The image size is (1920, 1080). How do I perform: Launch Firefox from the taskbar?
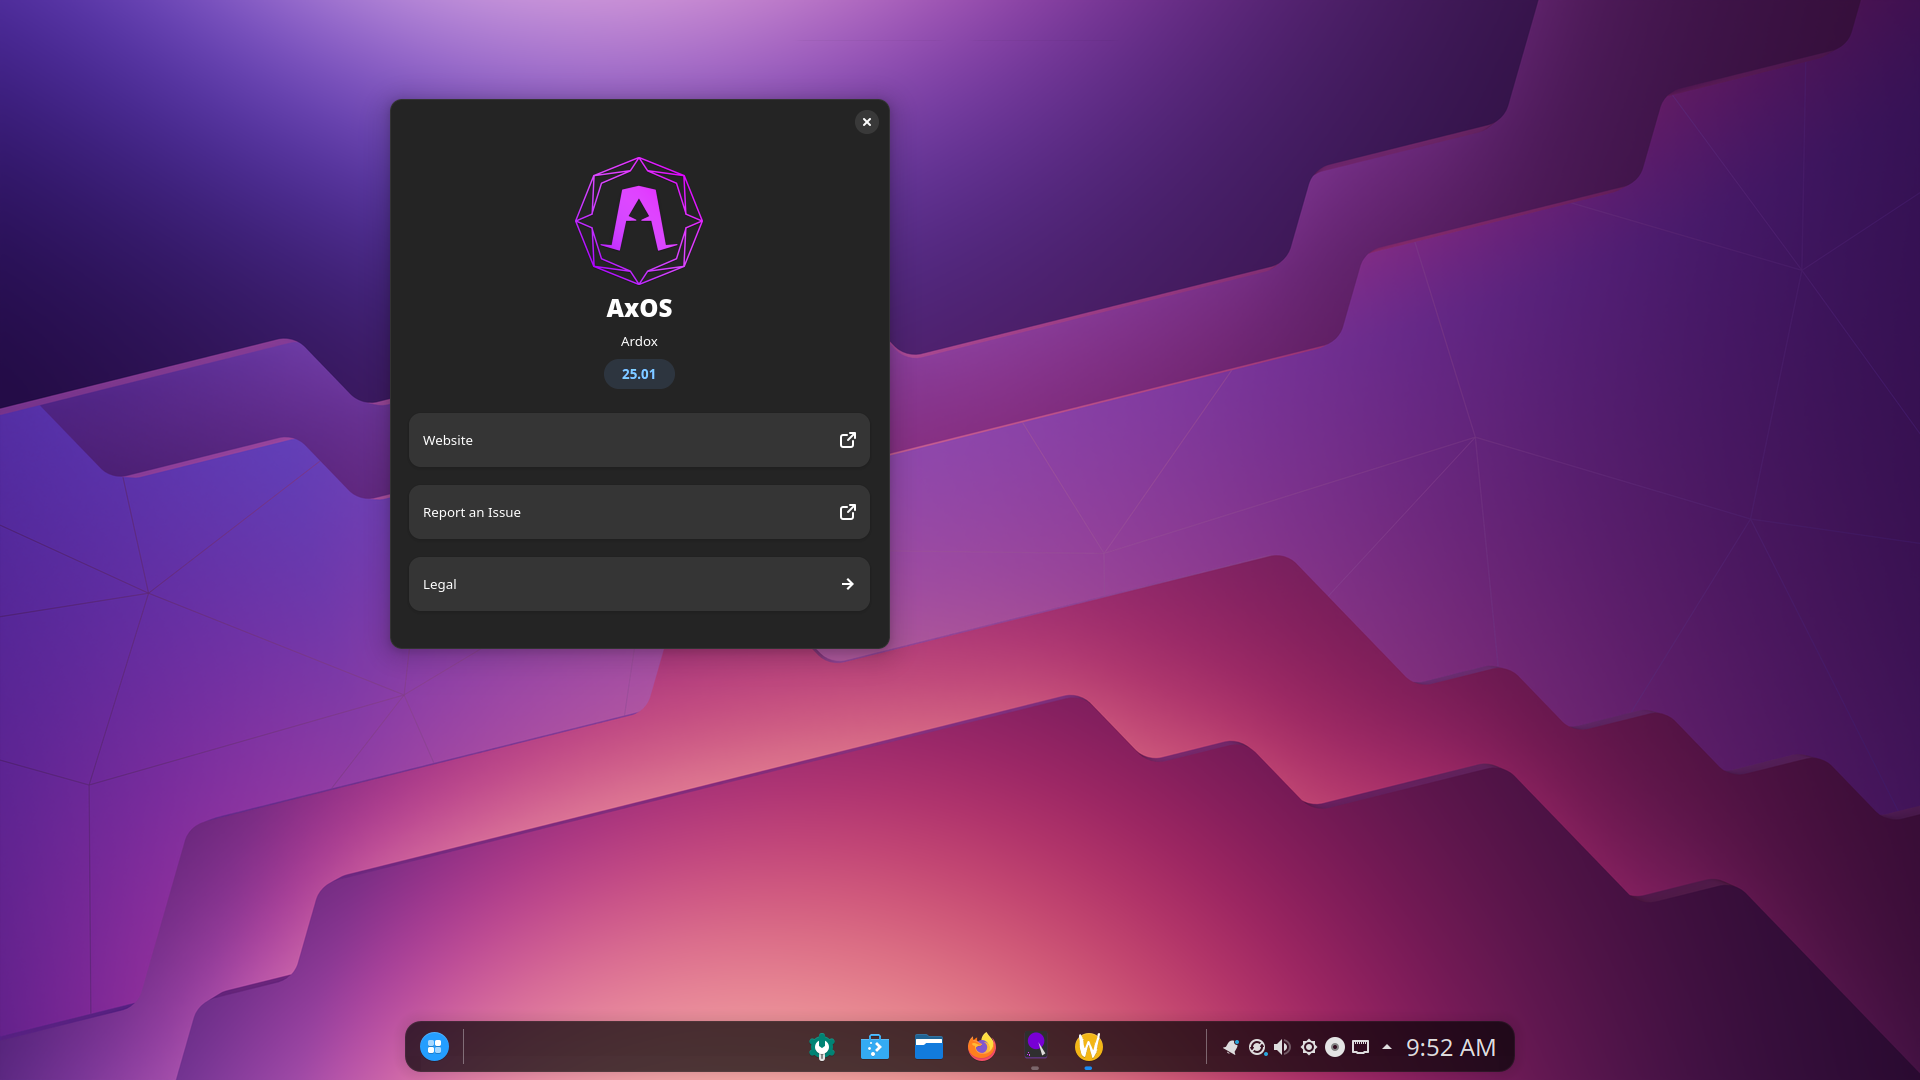(982, 1047)
